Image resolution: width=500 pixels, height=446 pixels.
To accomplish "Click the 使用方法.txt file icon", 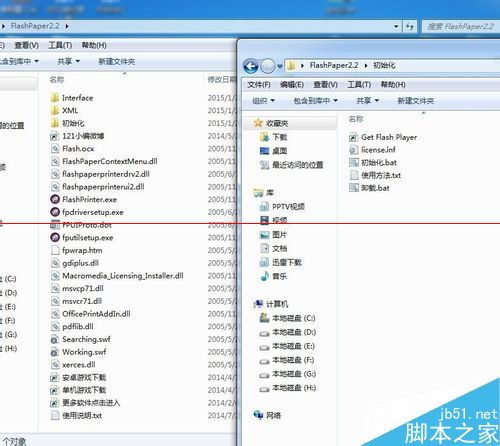I will point(353,175).
